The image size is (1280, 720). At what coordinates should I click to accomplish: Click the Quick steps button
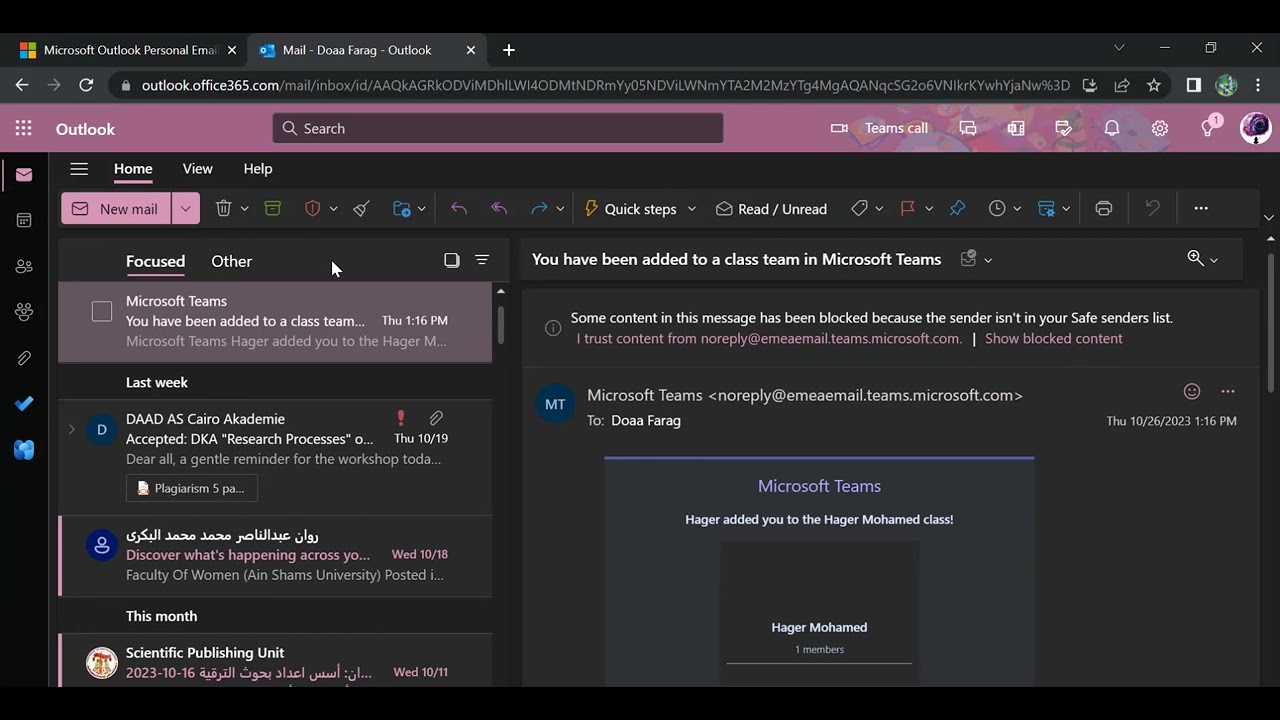point(630,208)
